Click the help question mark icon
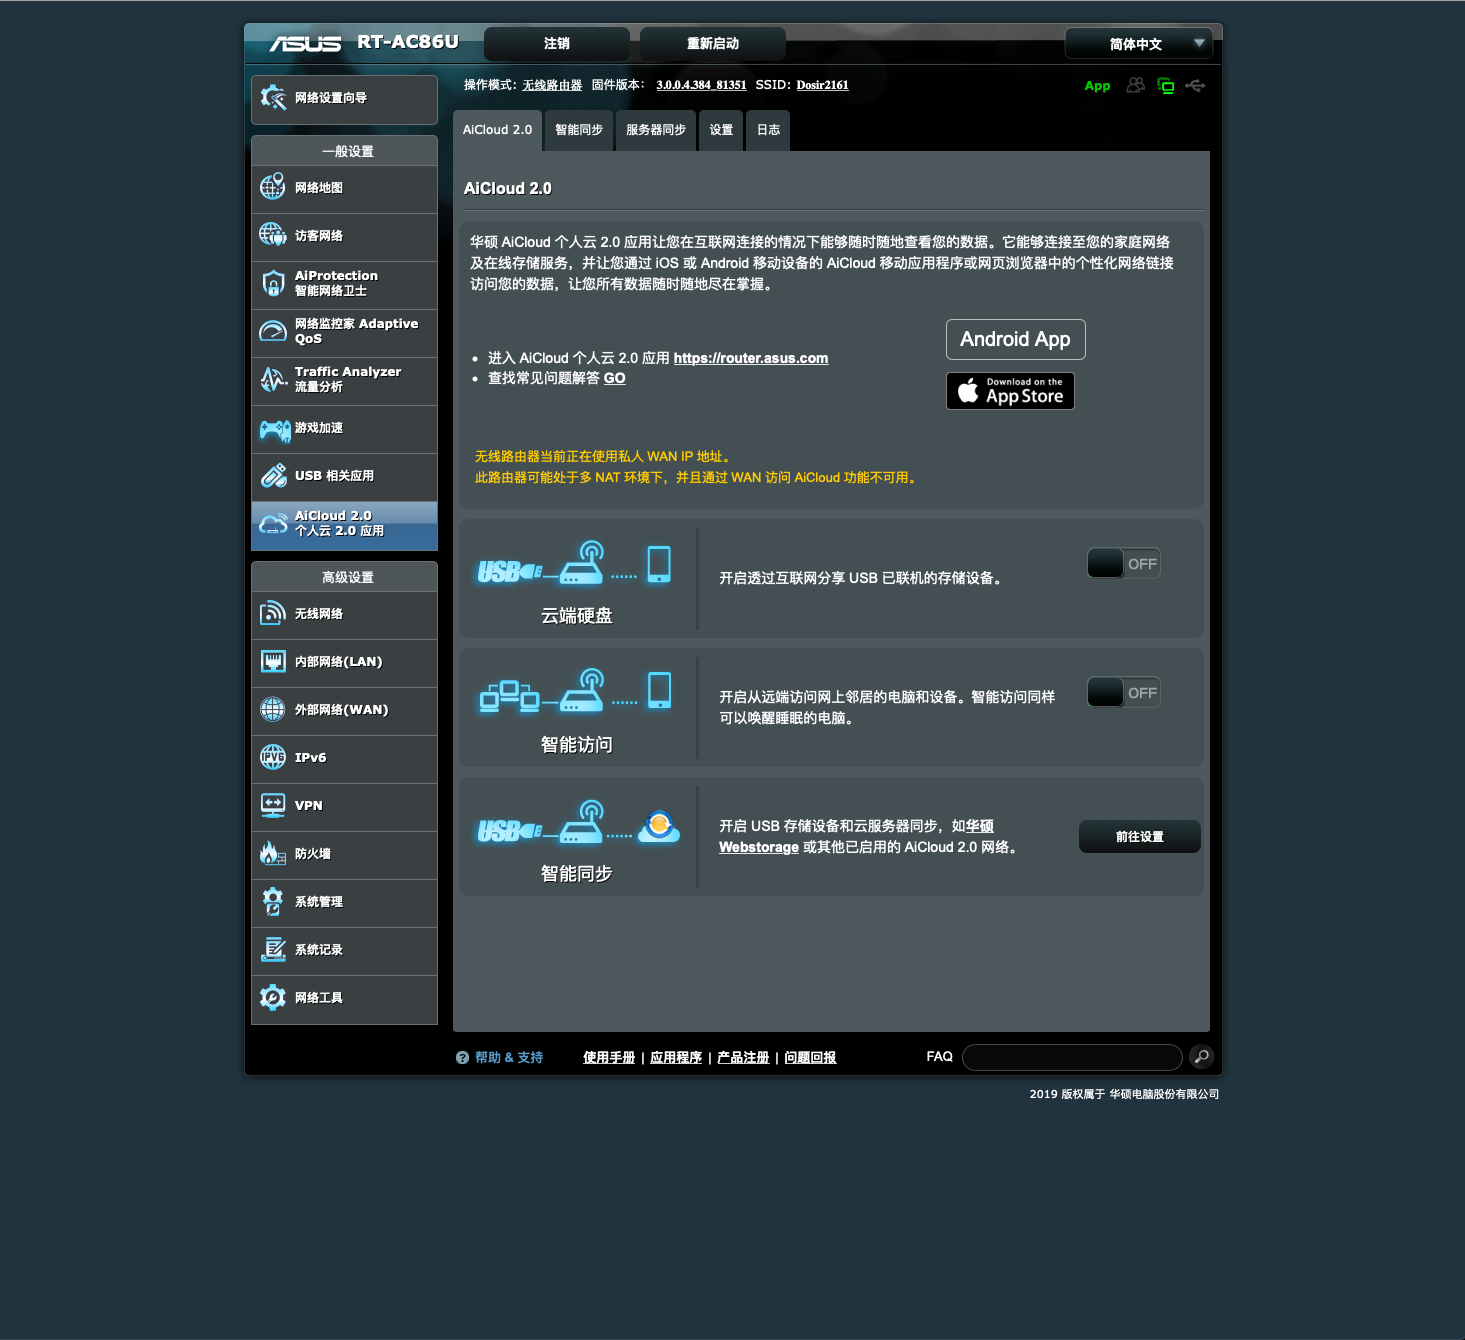Viewport: 1465px width, 1340px height. 462,1057
